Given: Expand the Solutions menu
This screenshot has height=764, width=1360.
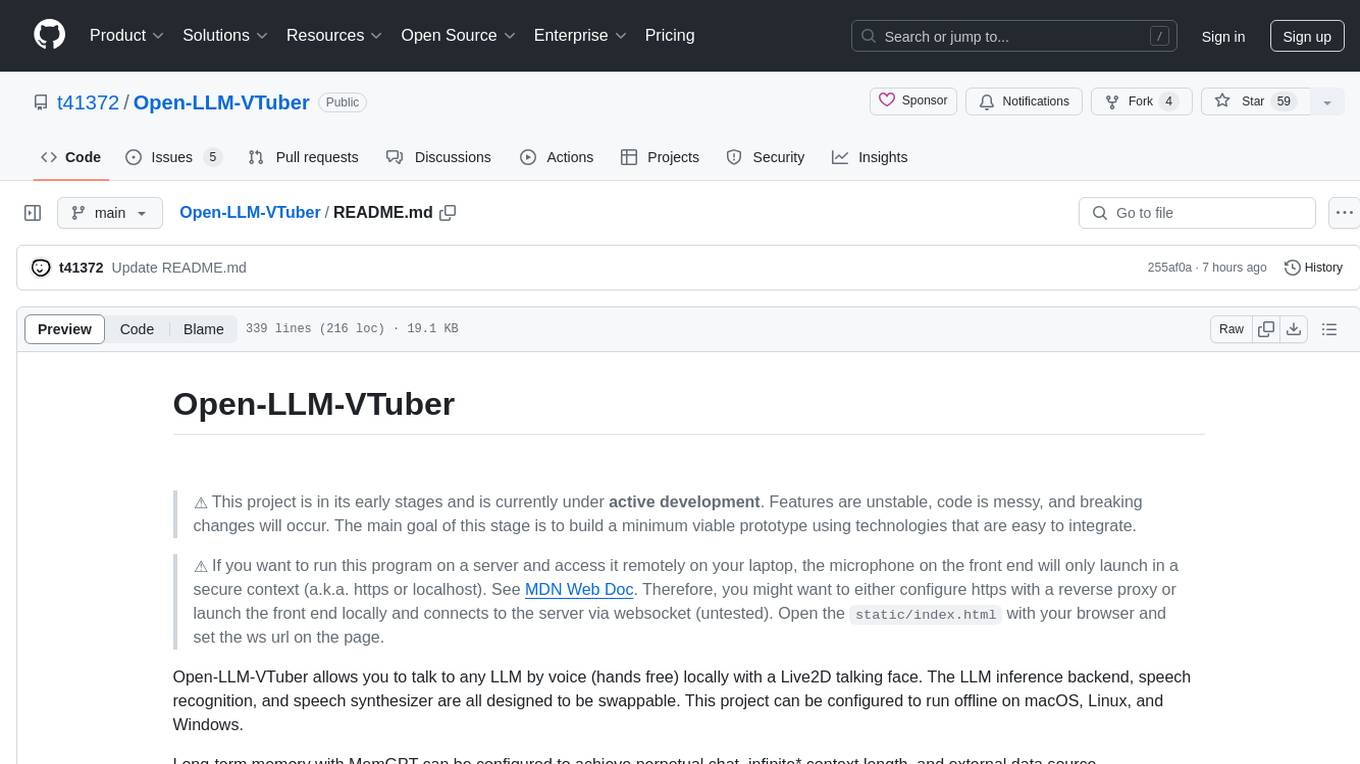Looking at the screenshot, I should 225,35.
